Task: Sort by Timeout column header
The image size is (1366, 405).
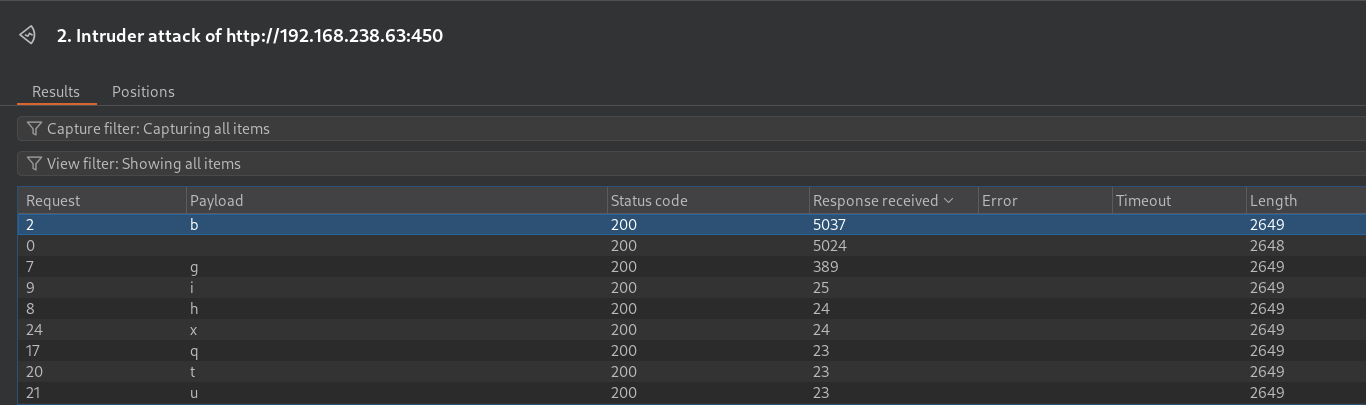Action: pos(1179,201)
